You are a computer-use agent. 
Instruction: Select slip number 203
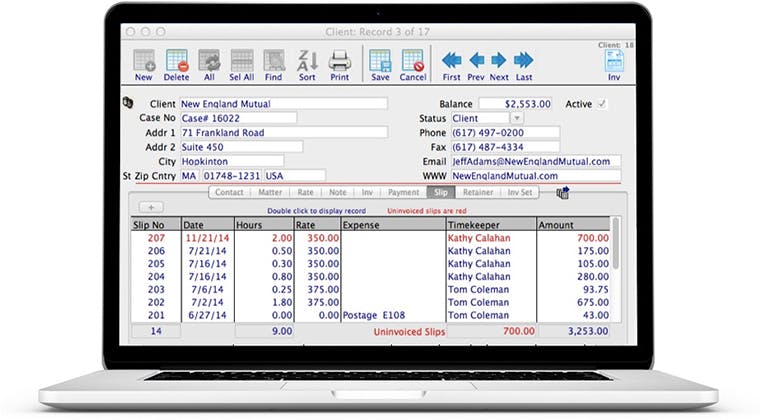(x=156, y=289)
